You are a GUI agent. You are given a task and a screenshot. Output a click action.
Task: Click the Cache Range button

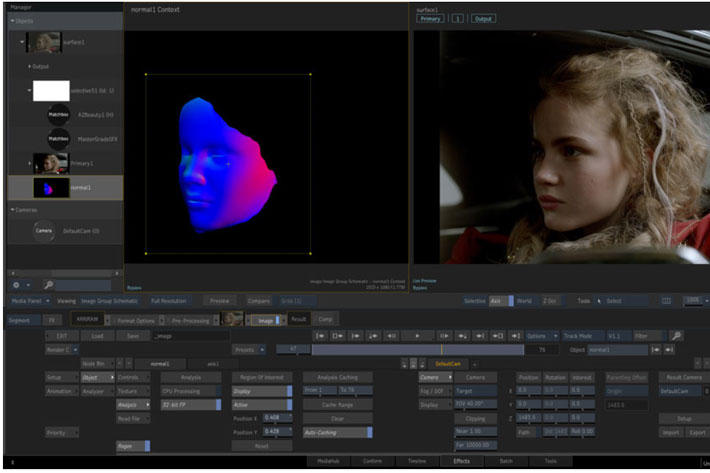tap(338, 405)
